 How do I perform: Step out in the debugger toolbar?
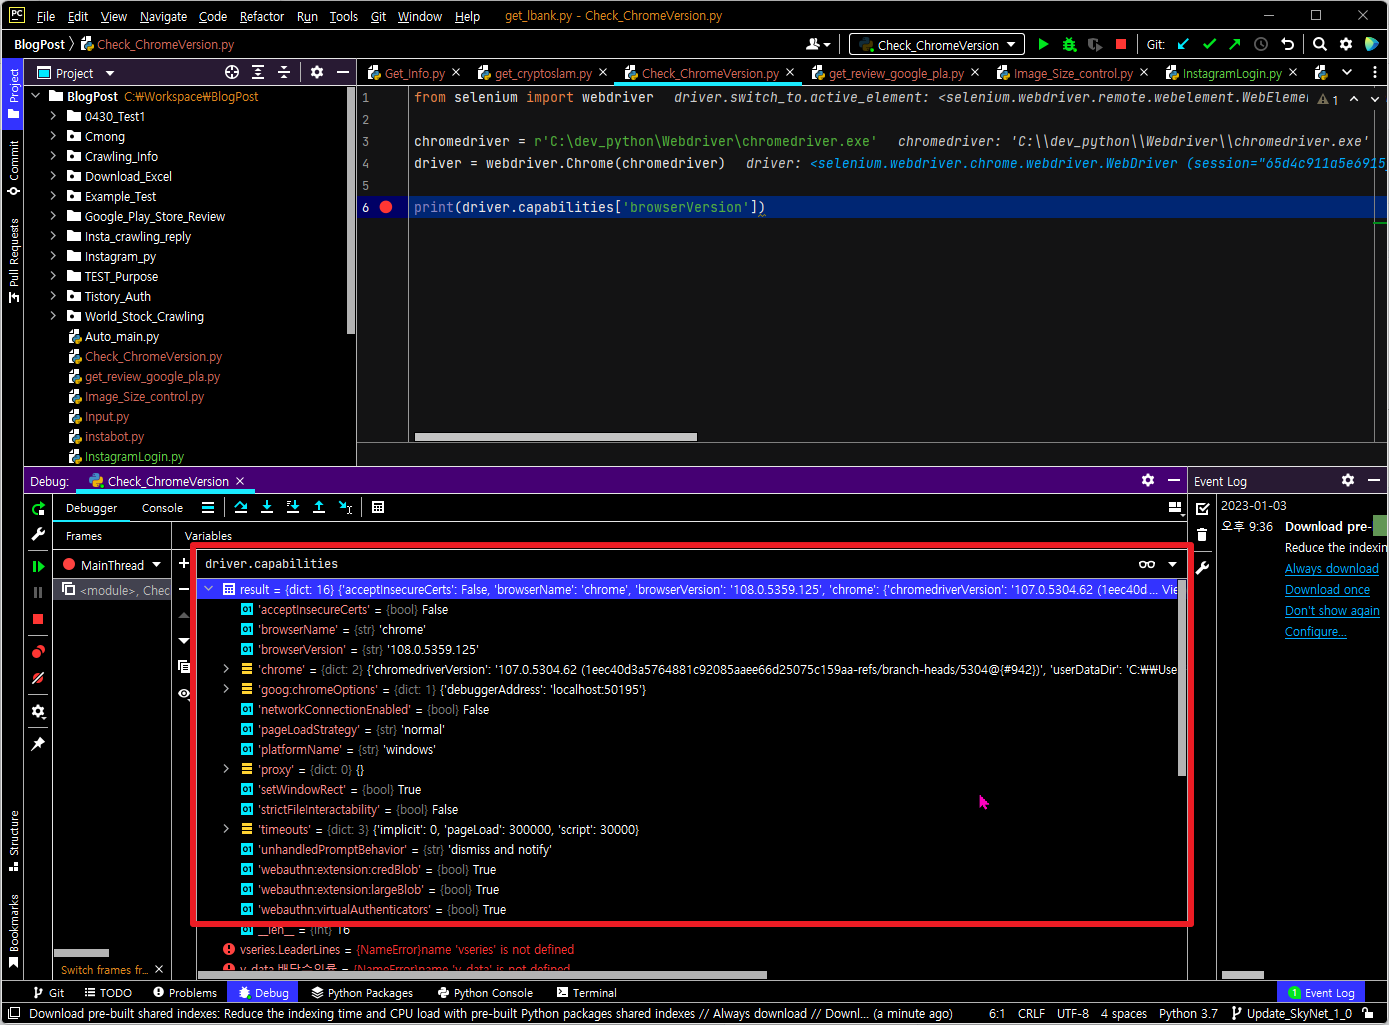(319, 507)
